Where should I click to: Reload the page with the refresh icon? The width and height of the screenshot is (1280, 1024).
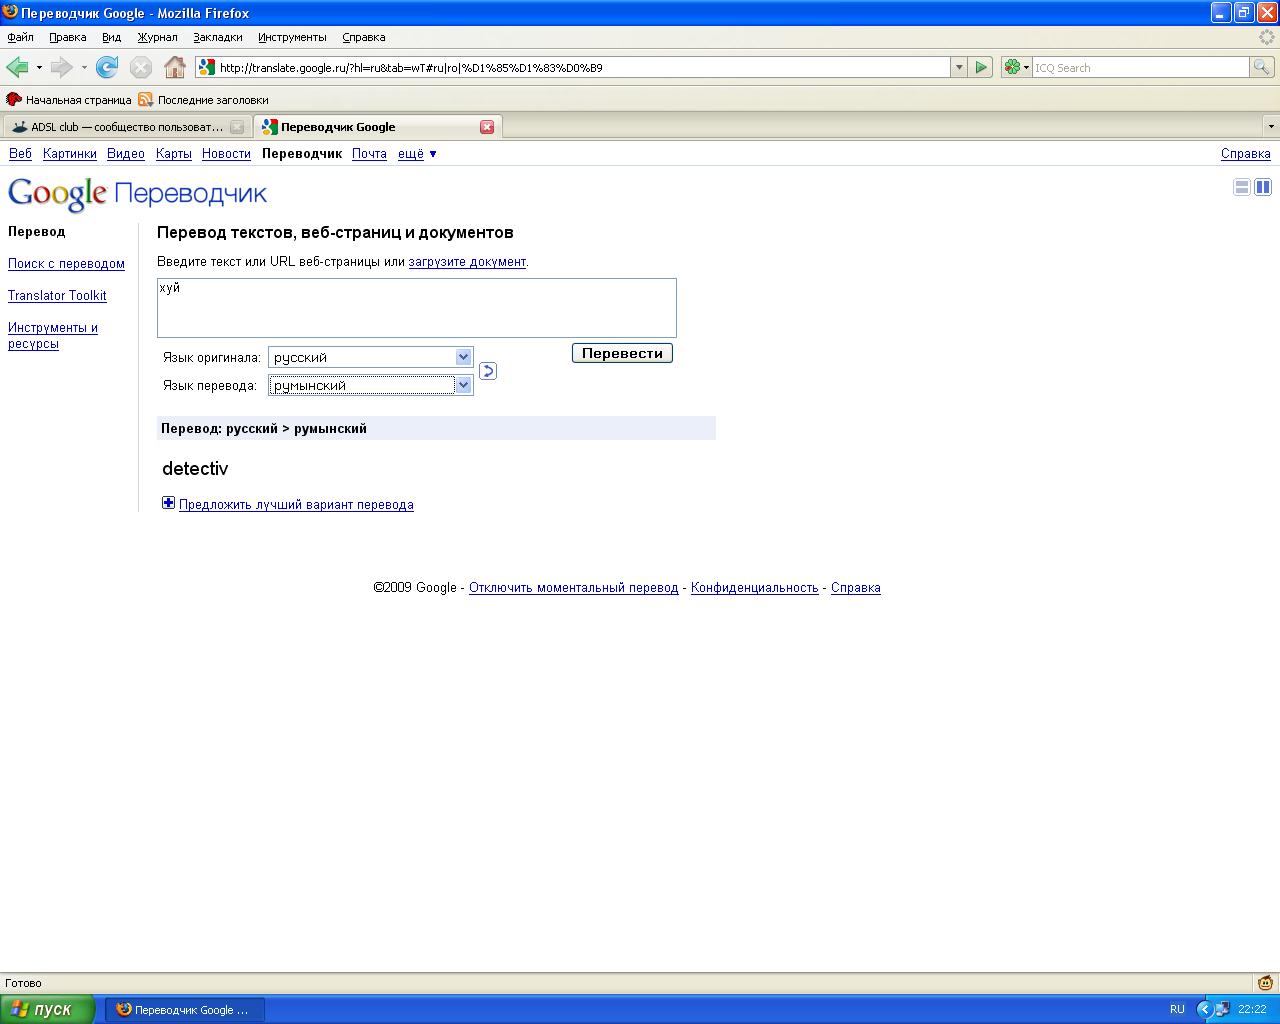107,67
